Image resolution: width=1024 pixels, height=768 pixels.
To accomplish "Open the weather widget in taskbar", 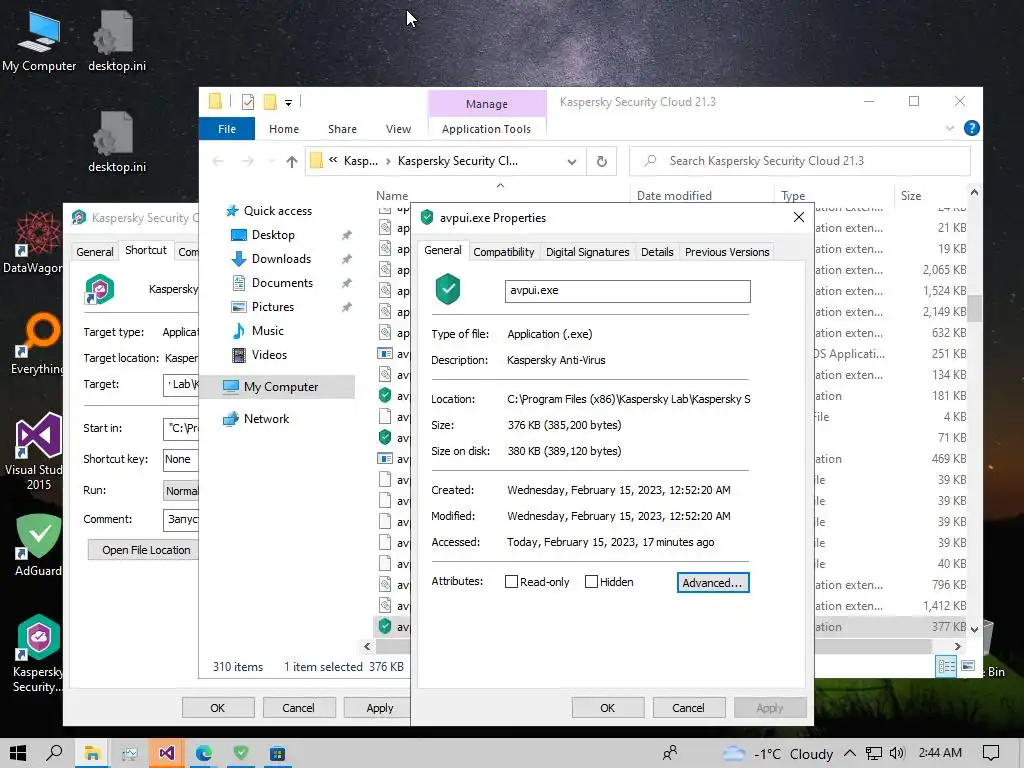I will [778, 753].
